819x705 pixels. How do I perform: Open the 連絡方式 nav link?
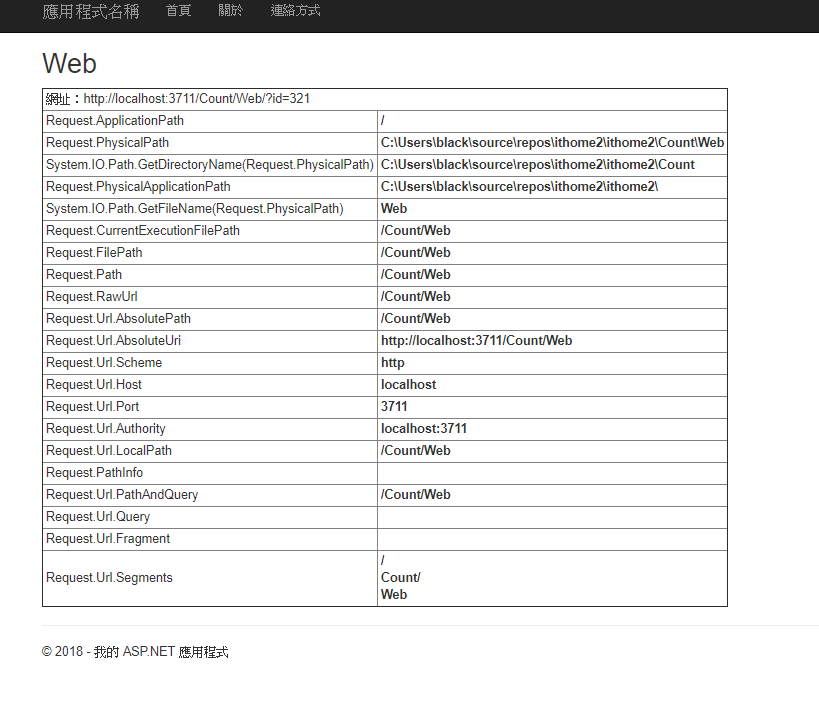tap(295, 10)
